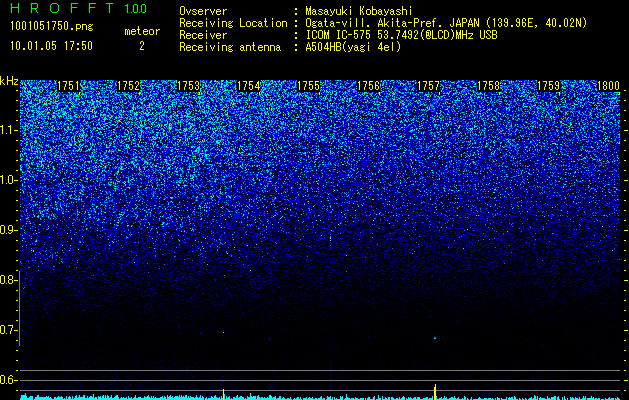Select observer name Masayuki Kobayashi
Viewport: 629px width, 400px height.
pos(359,11)
